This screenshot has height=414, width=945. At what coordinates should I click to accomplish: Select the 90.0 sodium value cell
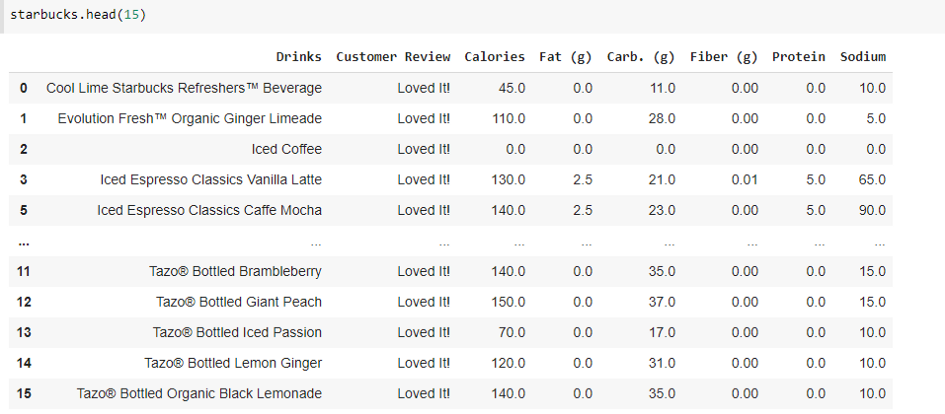pyautogui.click(x=873, y=210)
